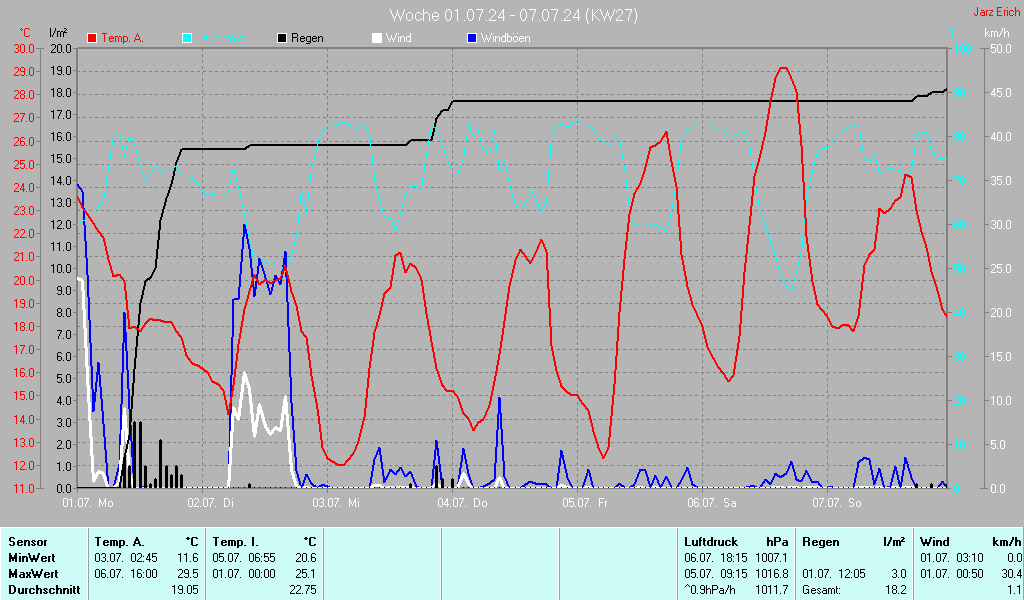The image size is (1024, 600).
Task: Click the blue Windböen legend square
Action: [472, 38]
